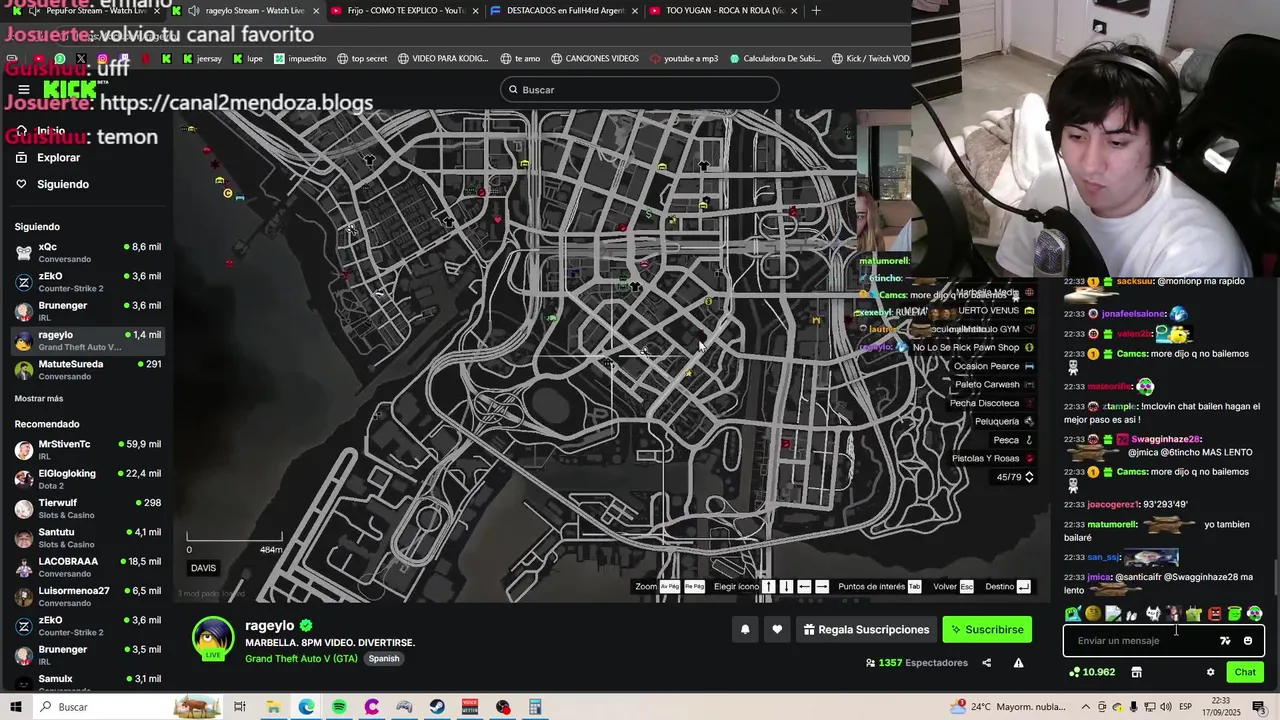This screenshot has height=720, width=1280.
Task: Open a new browser tab
Action: 816,10
